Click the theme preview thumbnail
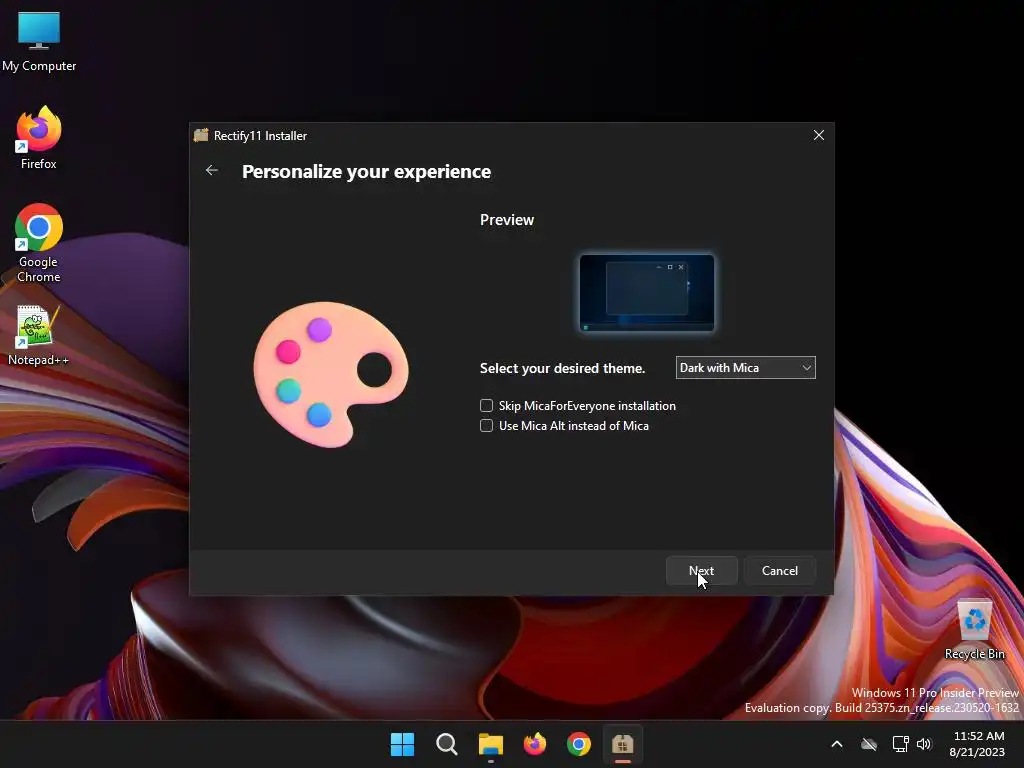This screenshot has height=768, width=1024. click(x=647, y=293)
